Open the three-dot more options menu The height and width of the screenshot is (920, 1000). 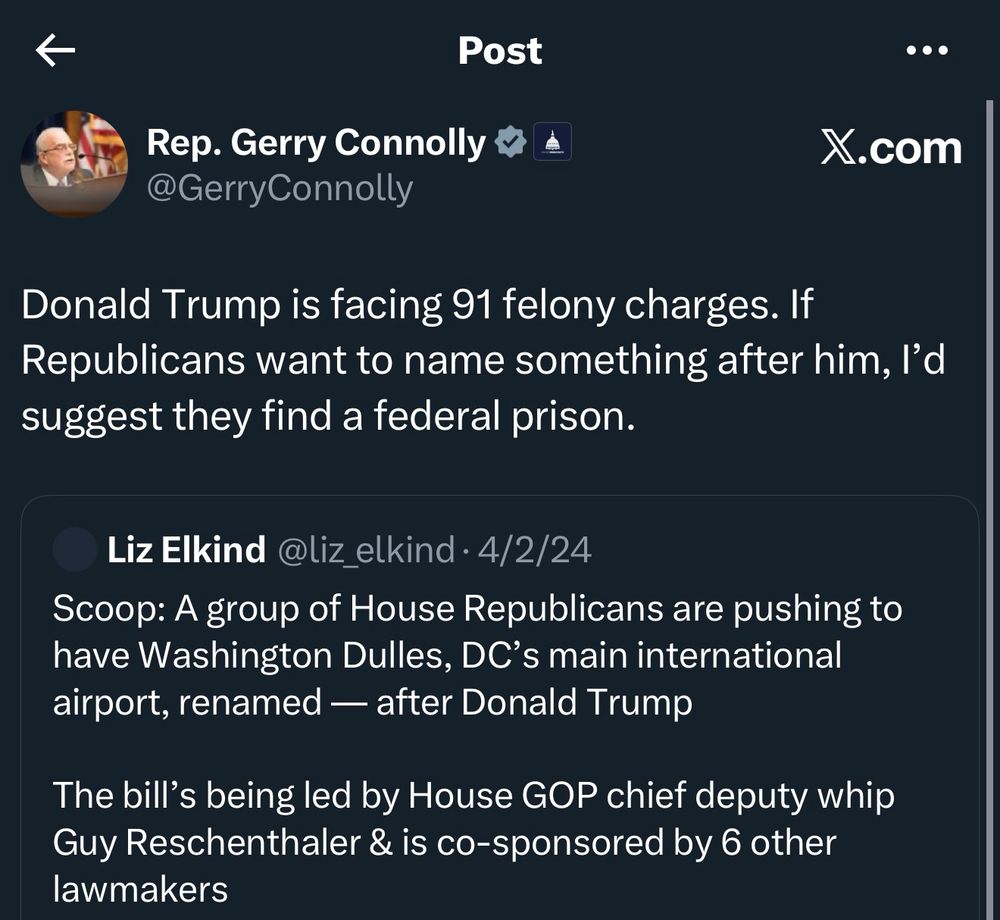coord(925,51)
